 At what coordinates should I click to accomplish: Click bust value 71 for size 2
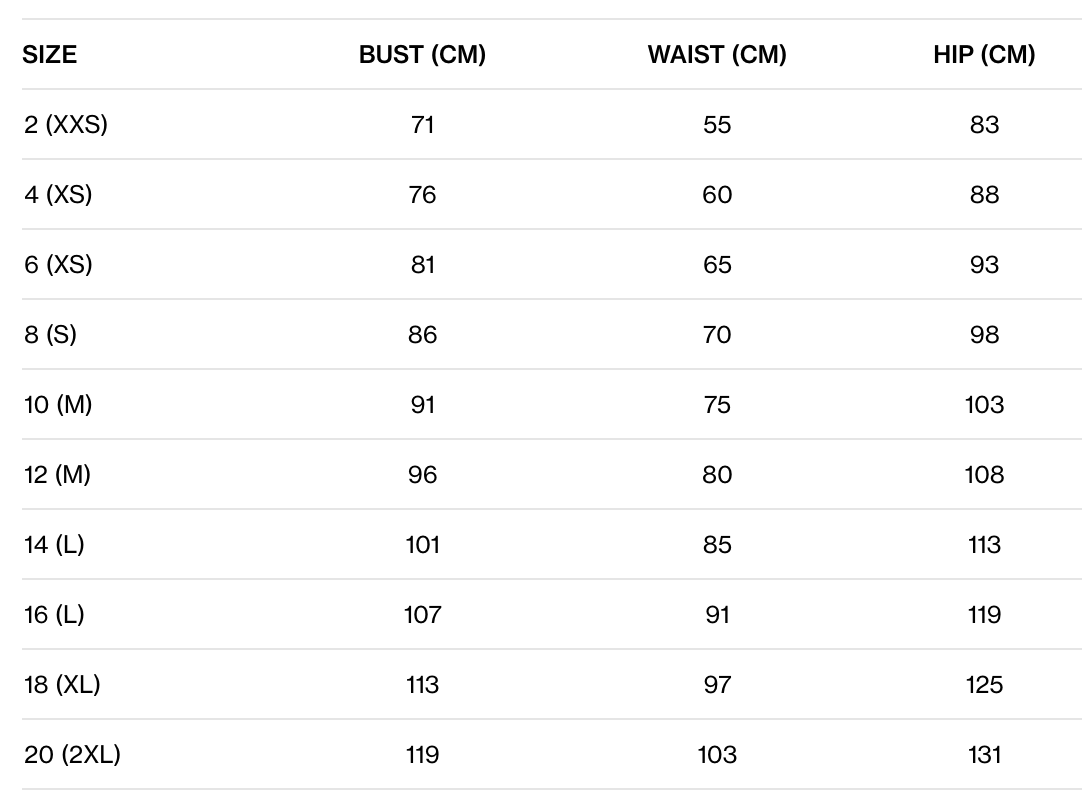pyautogui.click(x=422, y=125)
